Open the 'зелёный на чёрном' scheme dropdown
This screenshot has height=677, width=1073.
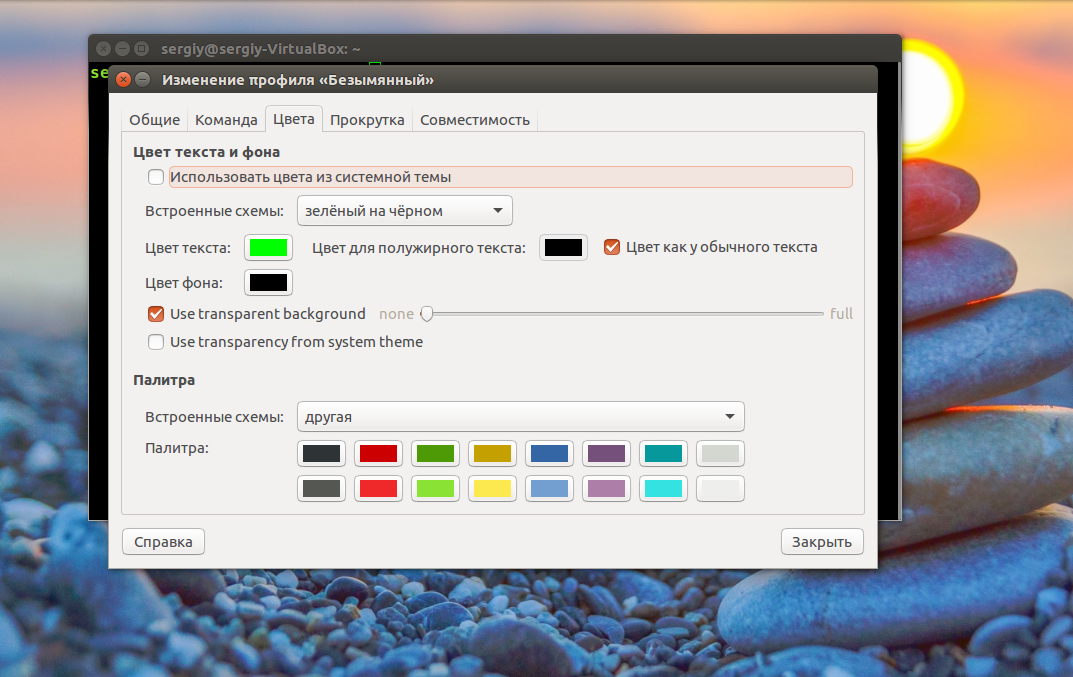pyautogui.click(x=404, y=211)
